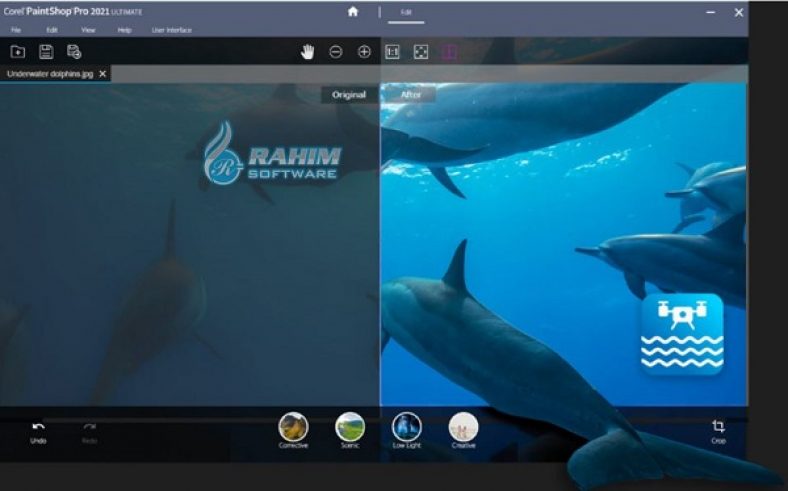Viewport: 788px width, 491px height.
Task: Select the Pan hand tool
Action: (308, 52)
